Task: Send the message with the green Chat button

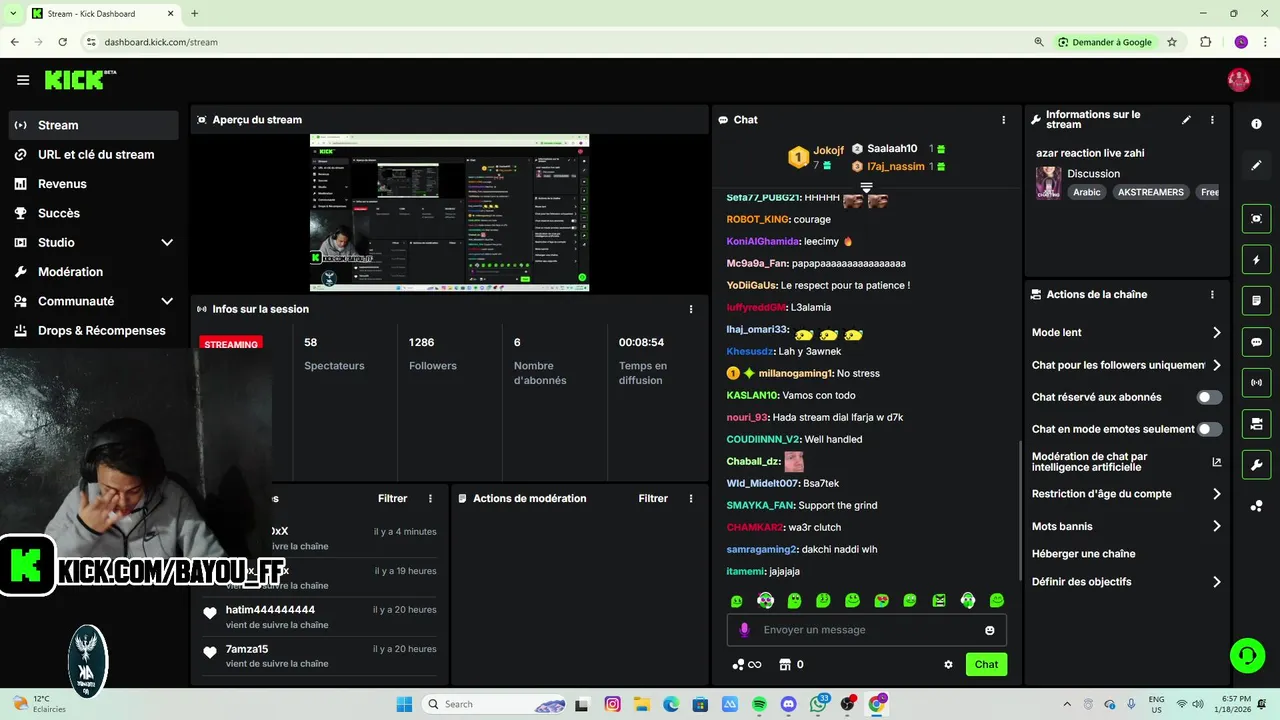Action: [986, 664]
